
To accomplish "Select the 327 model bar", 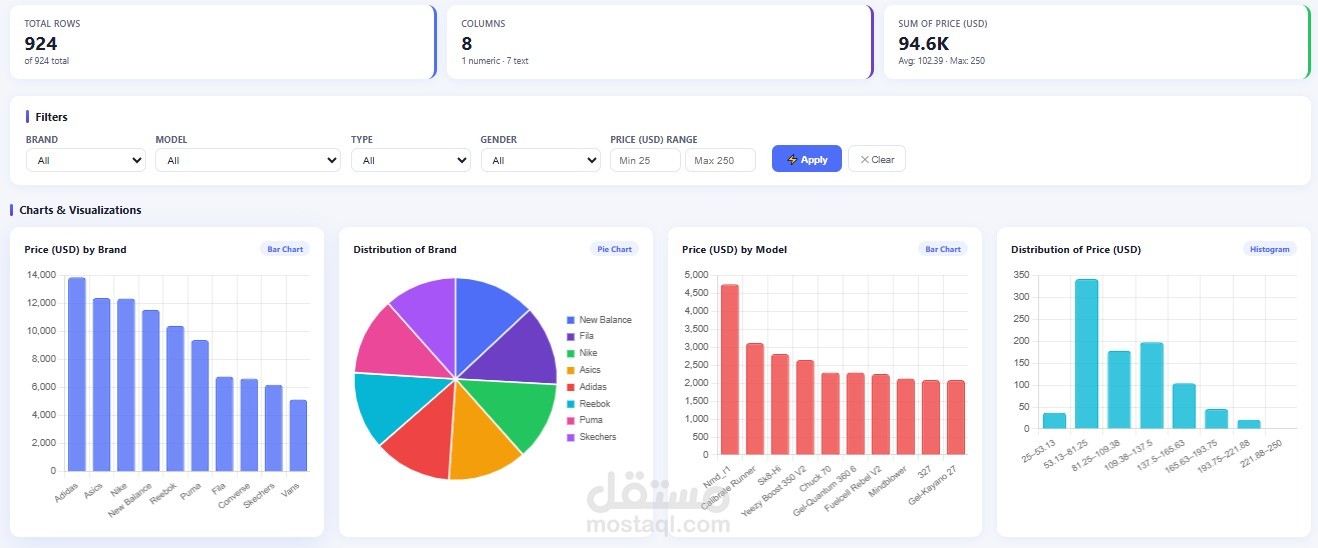I will pyautogui.click(x=931, y=417).
